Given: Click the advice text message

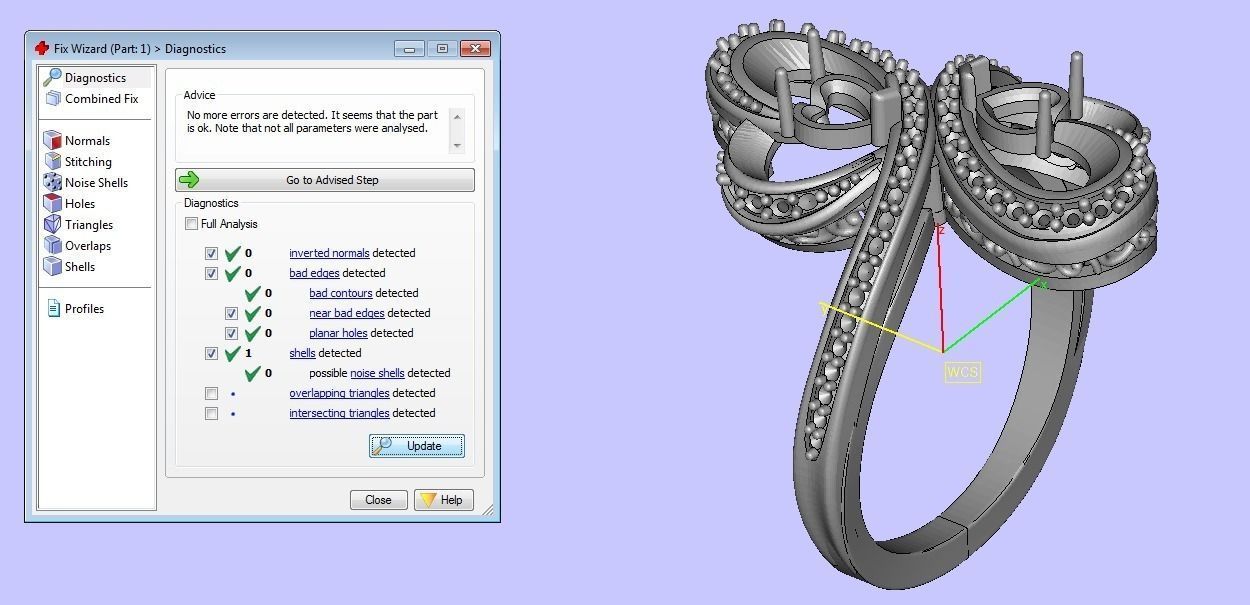Looking at the screenshot, I should click(x=313, y=122).
